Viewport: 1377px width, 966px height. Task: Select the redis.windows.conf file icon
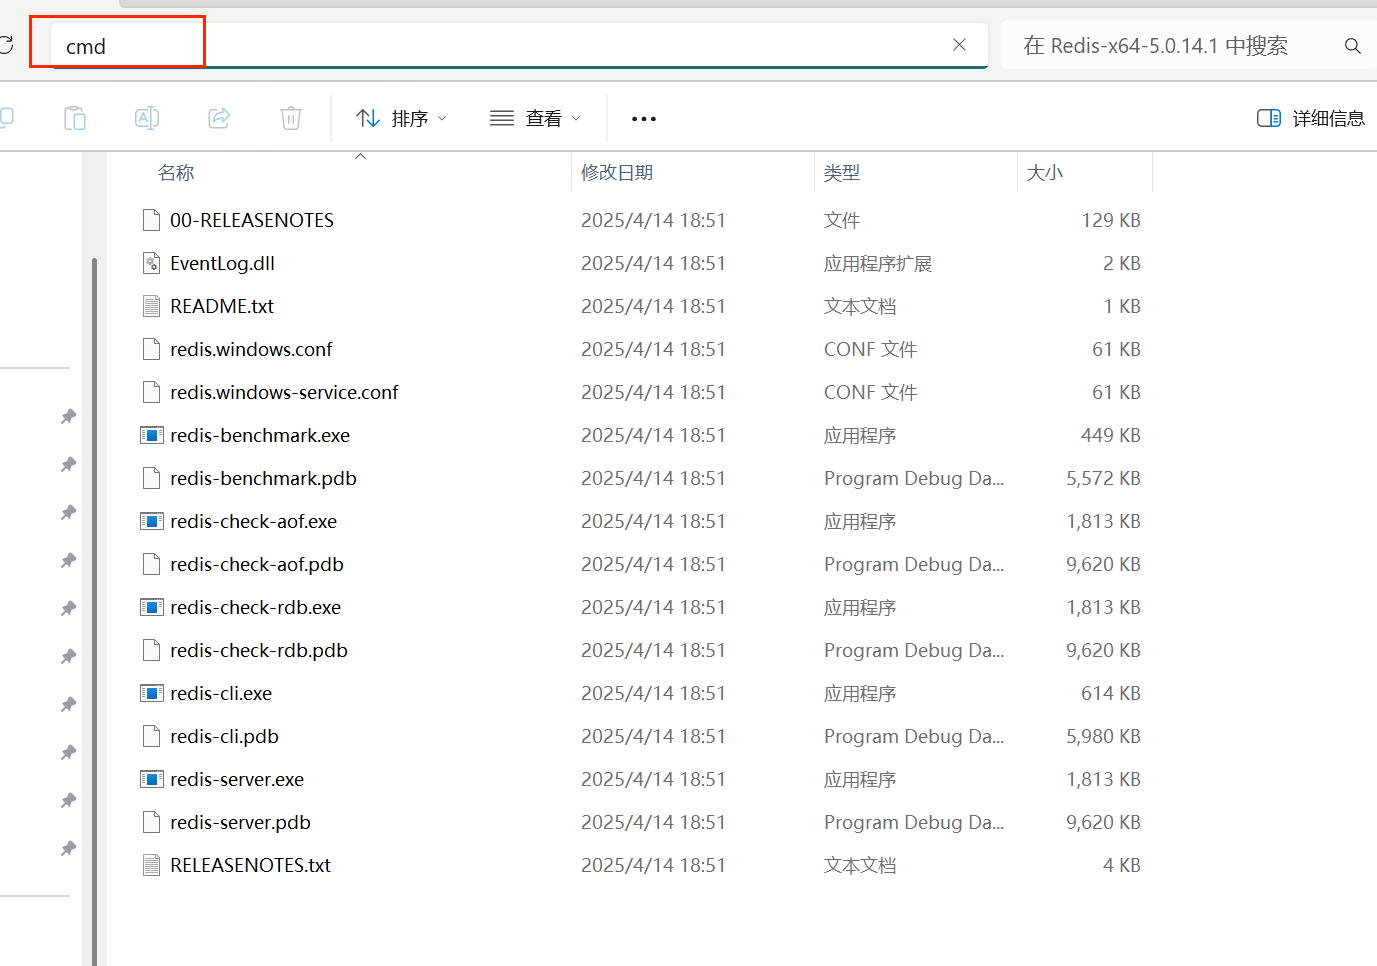(151, 349)
